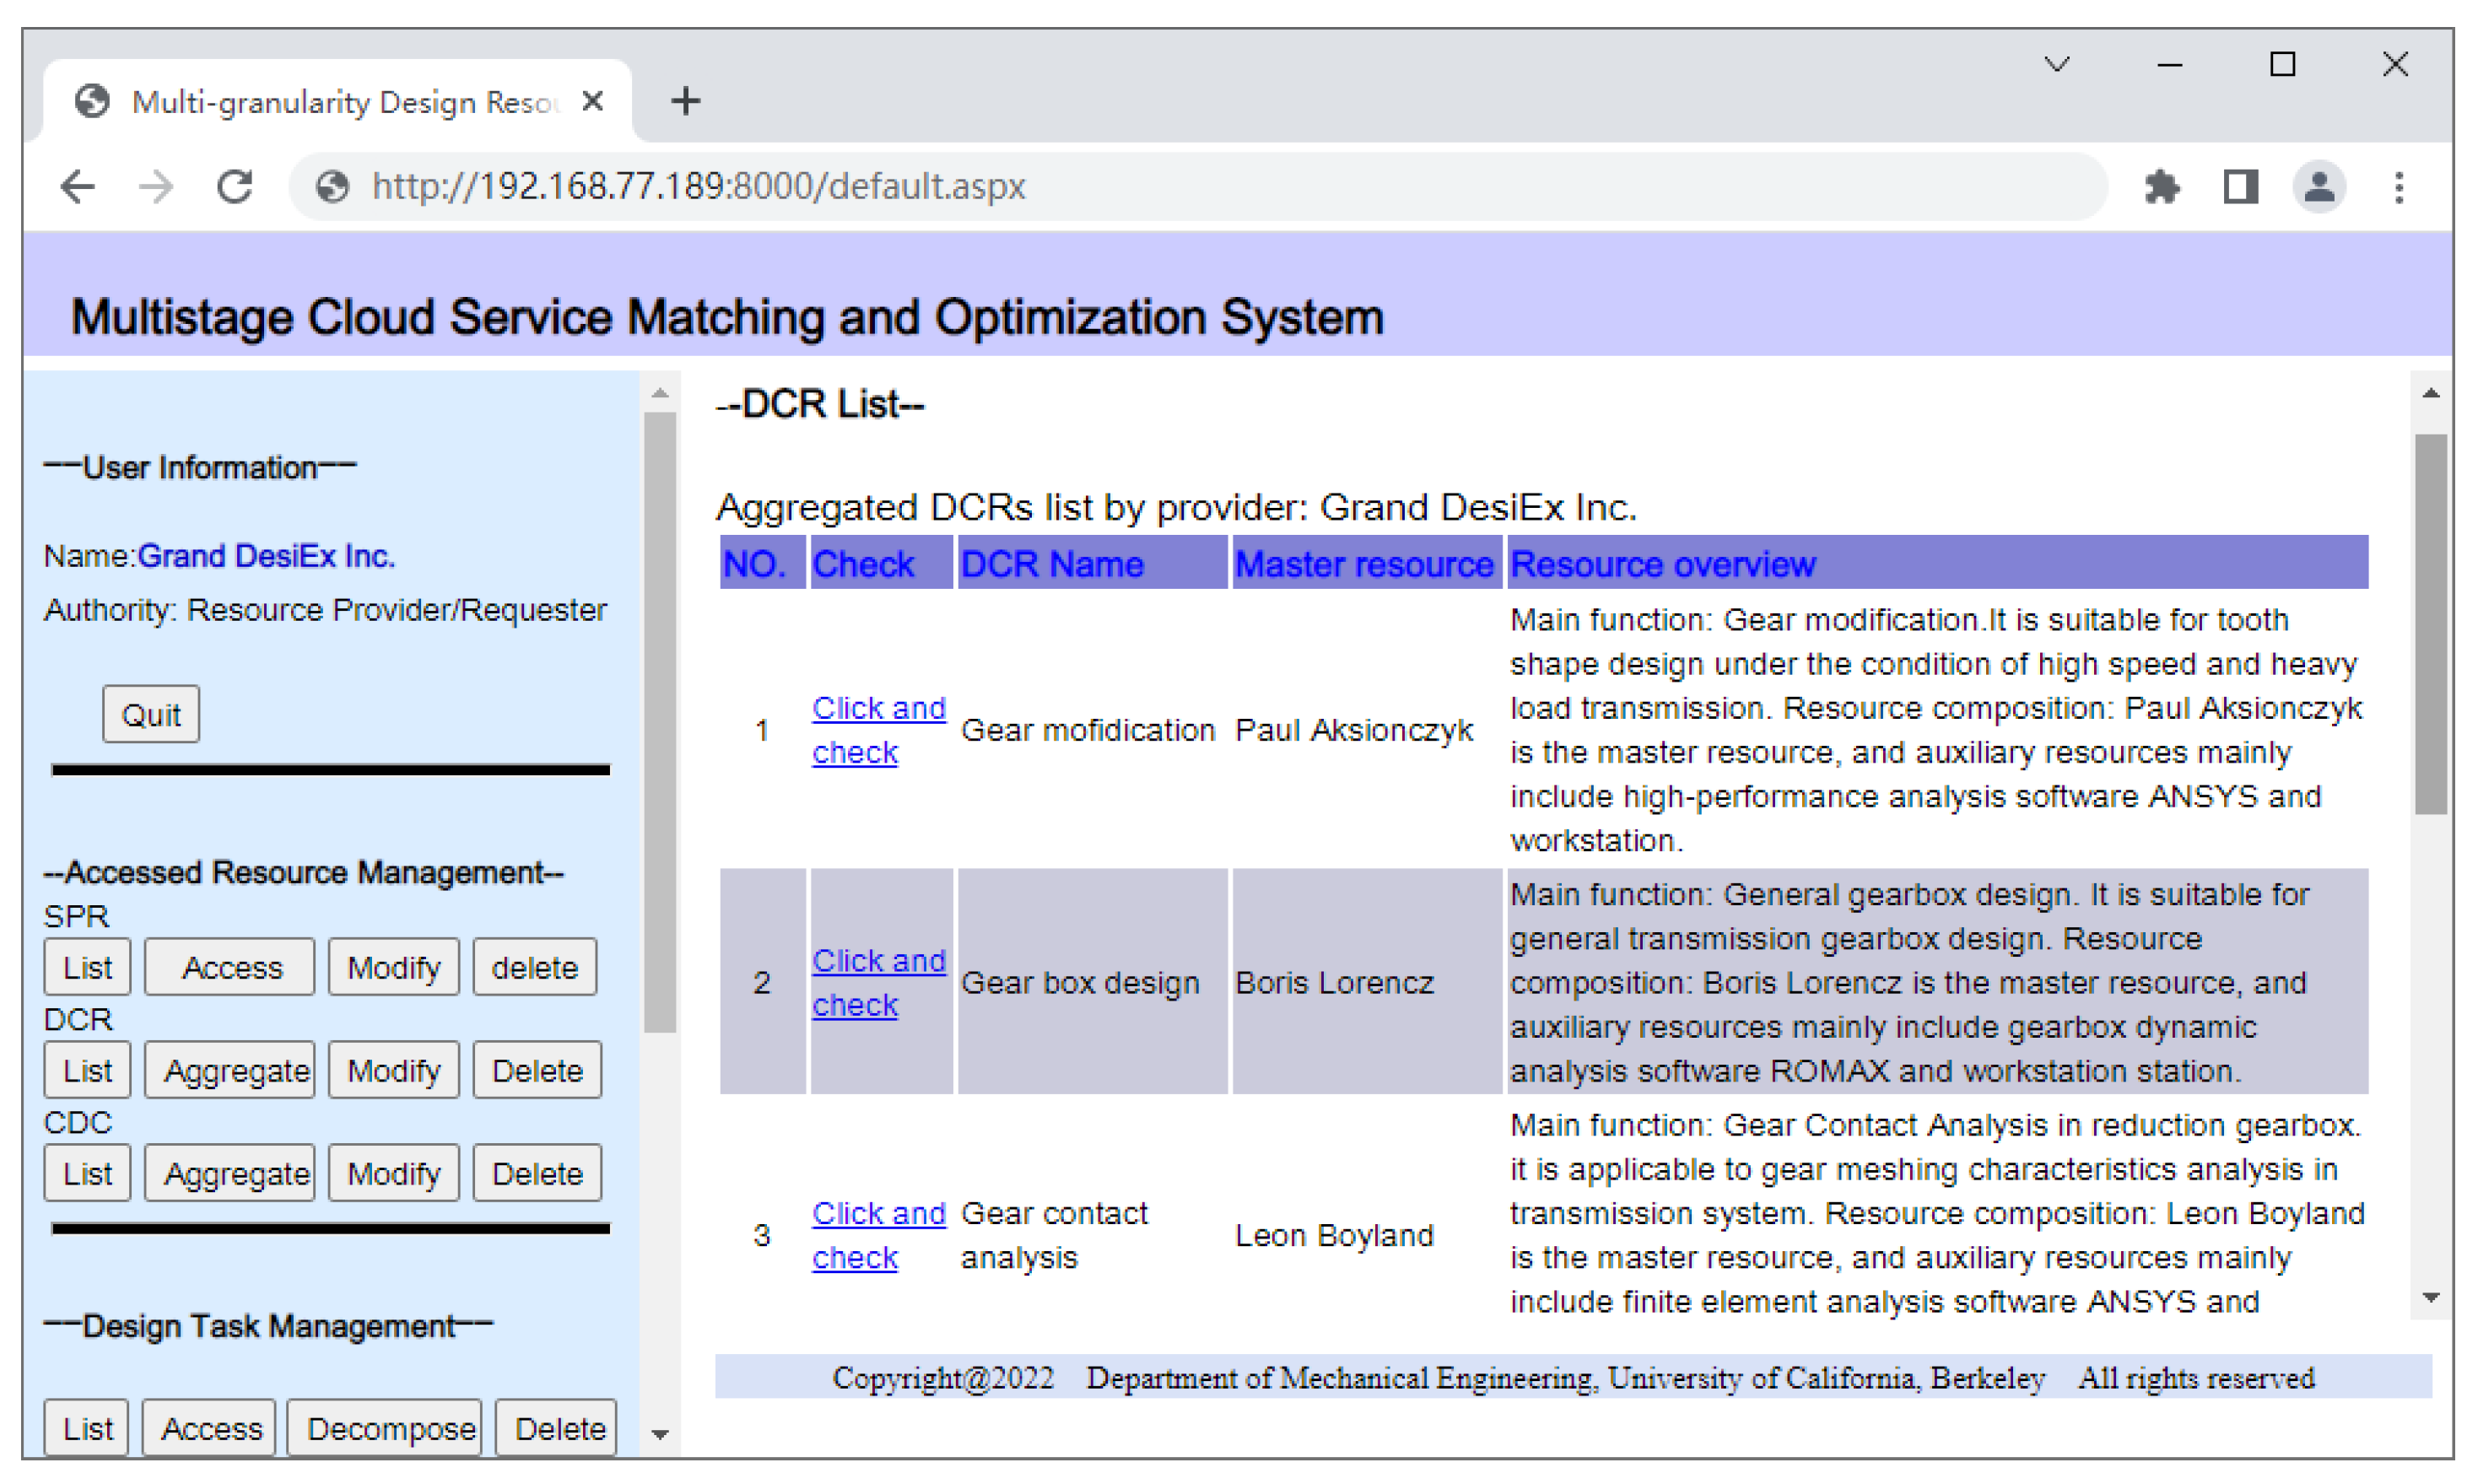The image size is (2478, 1484).
Task: Toggle the browser side panel icon
Action: click(2240, 187)
